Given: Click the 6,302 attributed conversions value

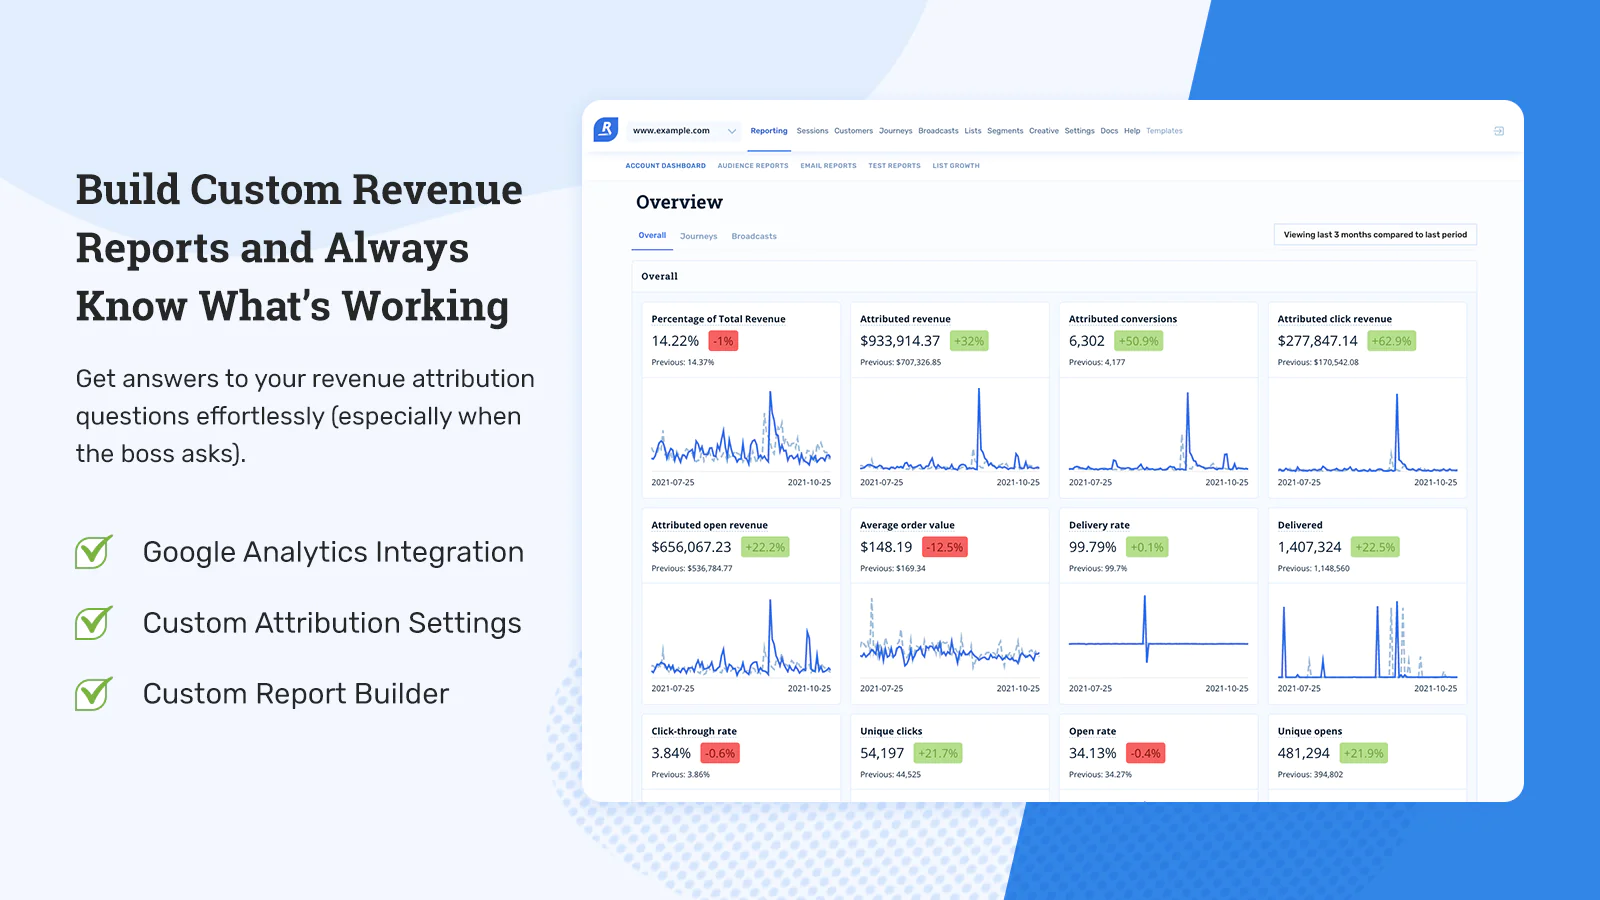Looking at the screenshot, I should [x=1087, y=341].
